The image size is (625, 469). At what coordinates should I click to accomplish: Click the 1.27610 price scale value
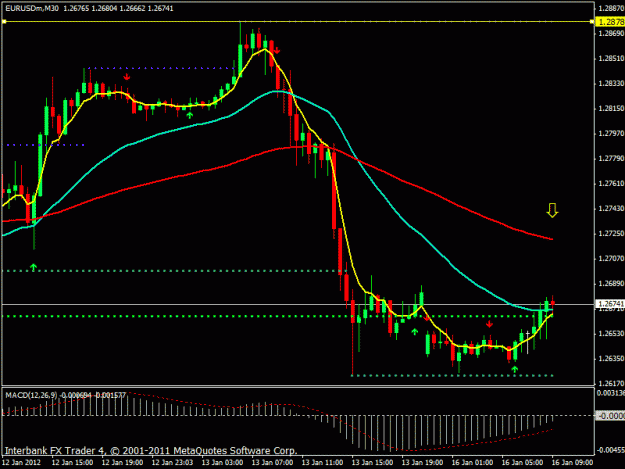tap(611, 184)
